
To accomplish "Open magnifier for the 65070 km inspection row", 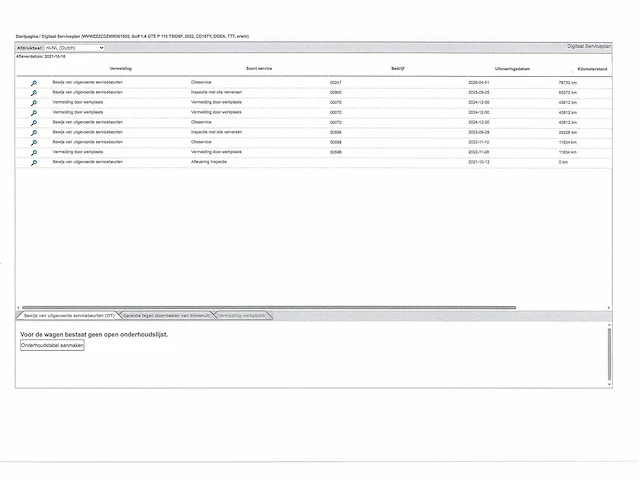I will click(x=34, y=93).
